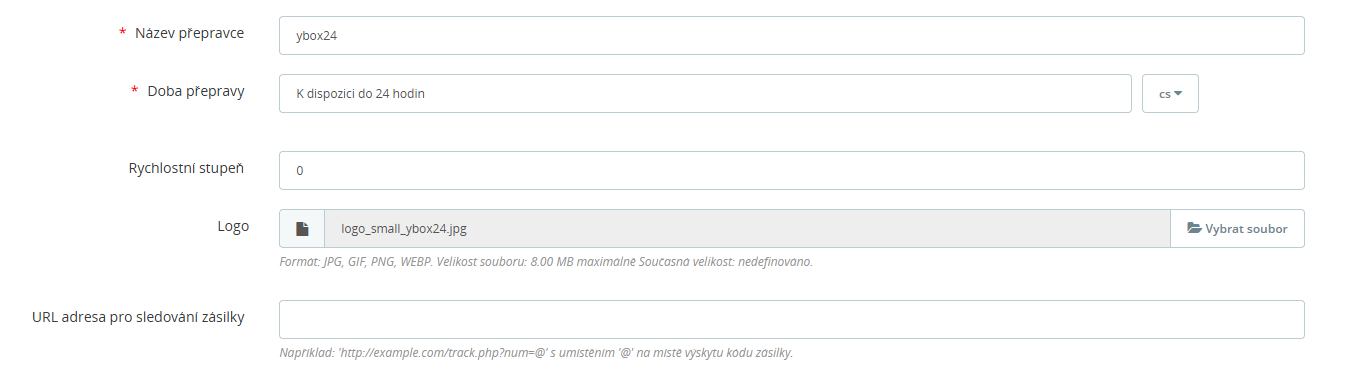The height and width of the screenshot is (381, 1368).
Task: Click the document icon beside the logo filename
Action: [302, 229]
